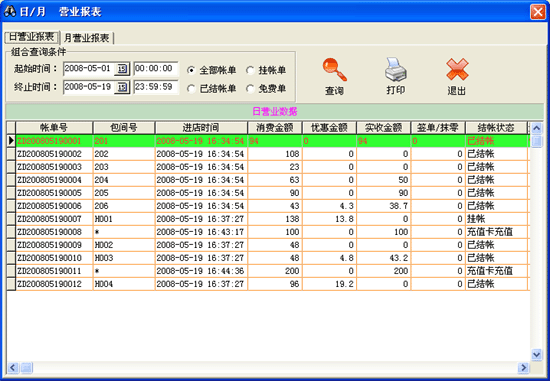This screenshot has height=381, width=550.
Task: Click the 消费金额 column header
Action: point(275,128)
